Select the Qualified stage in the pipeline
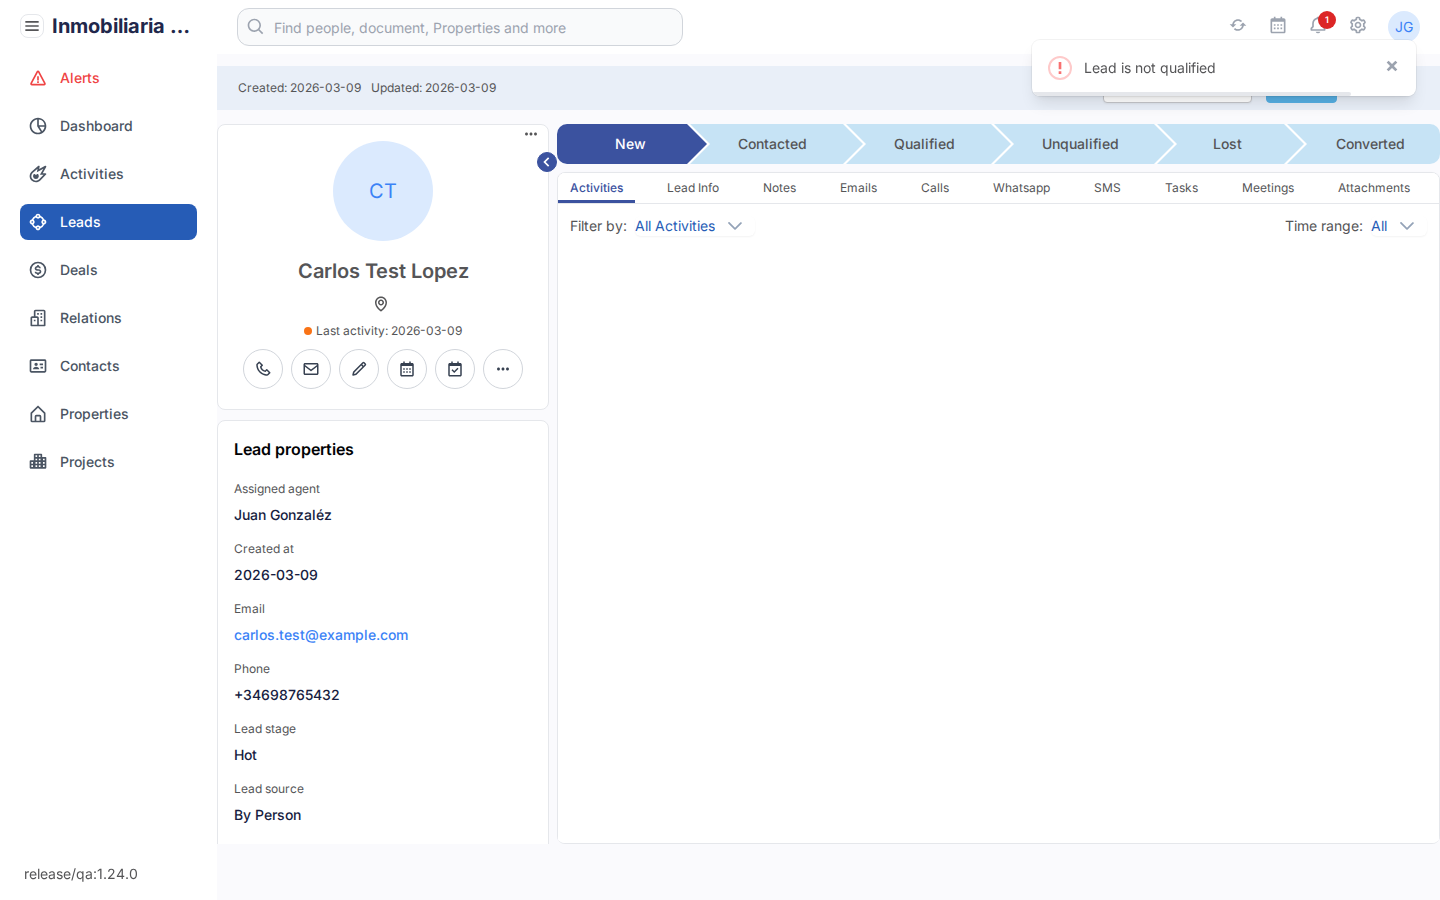 [923, 144]
